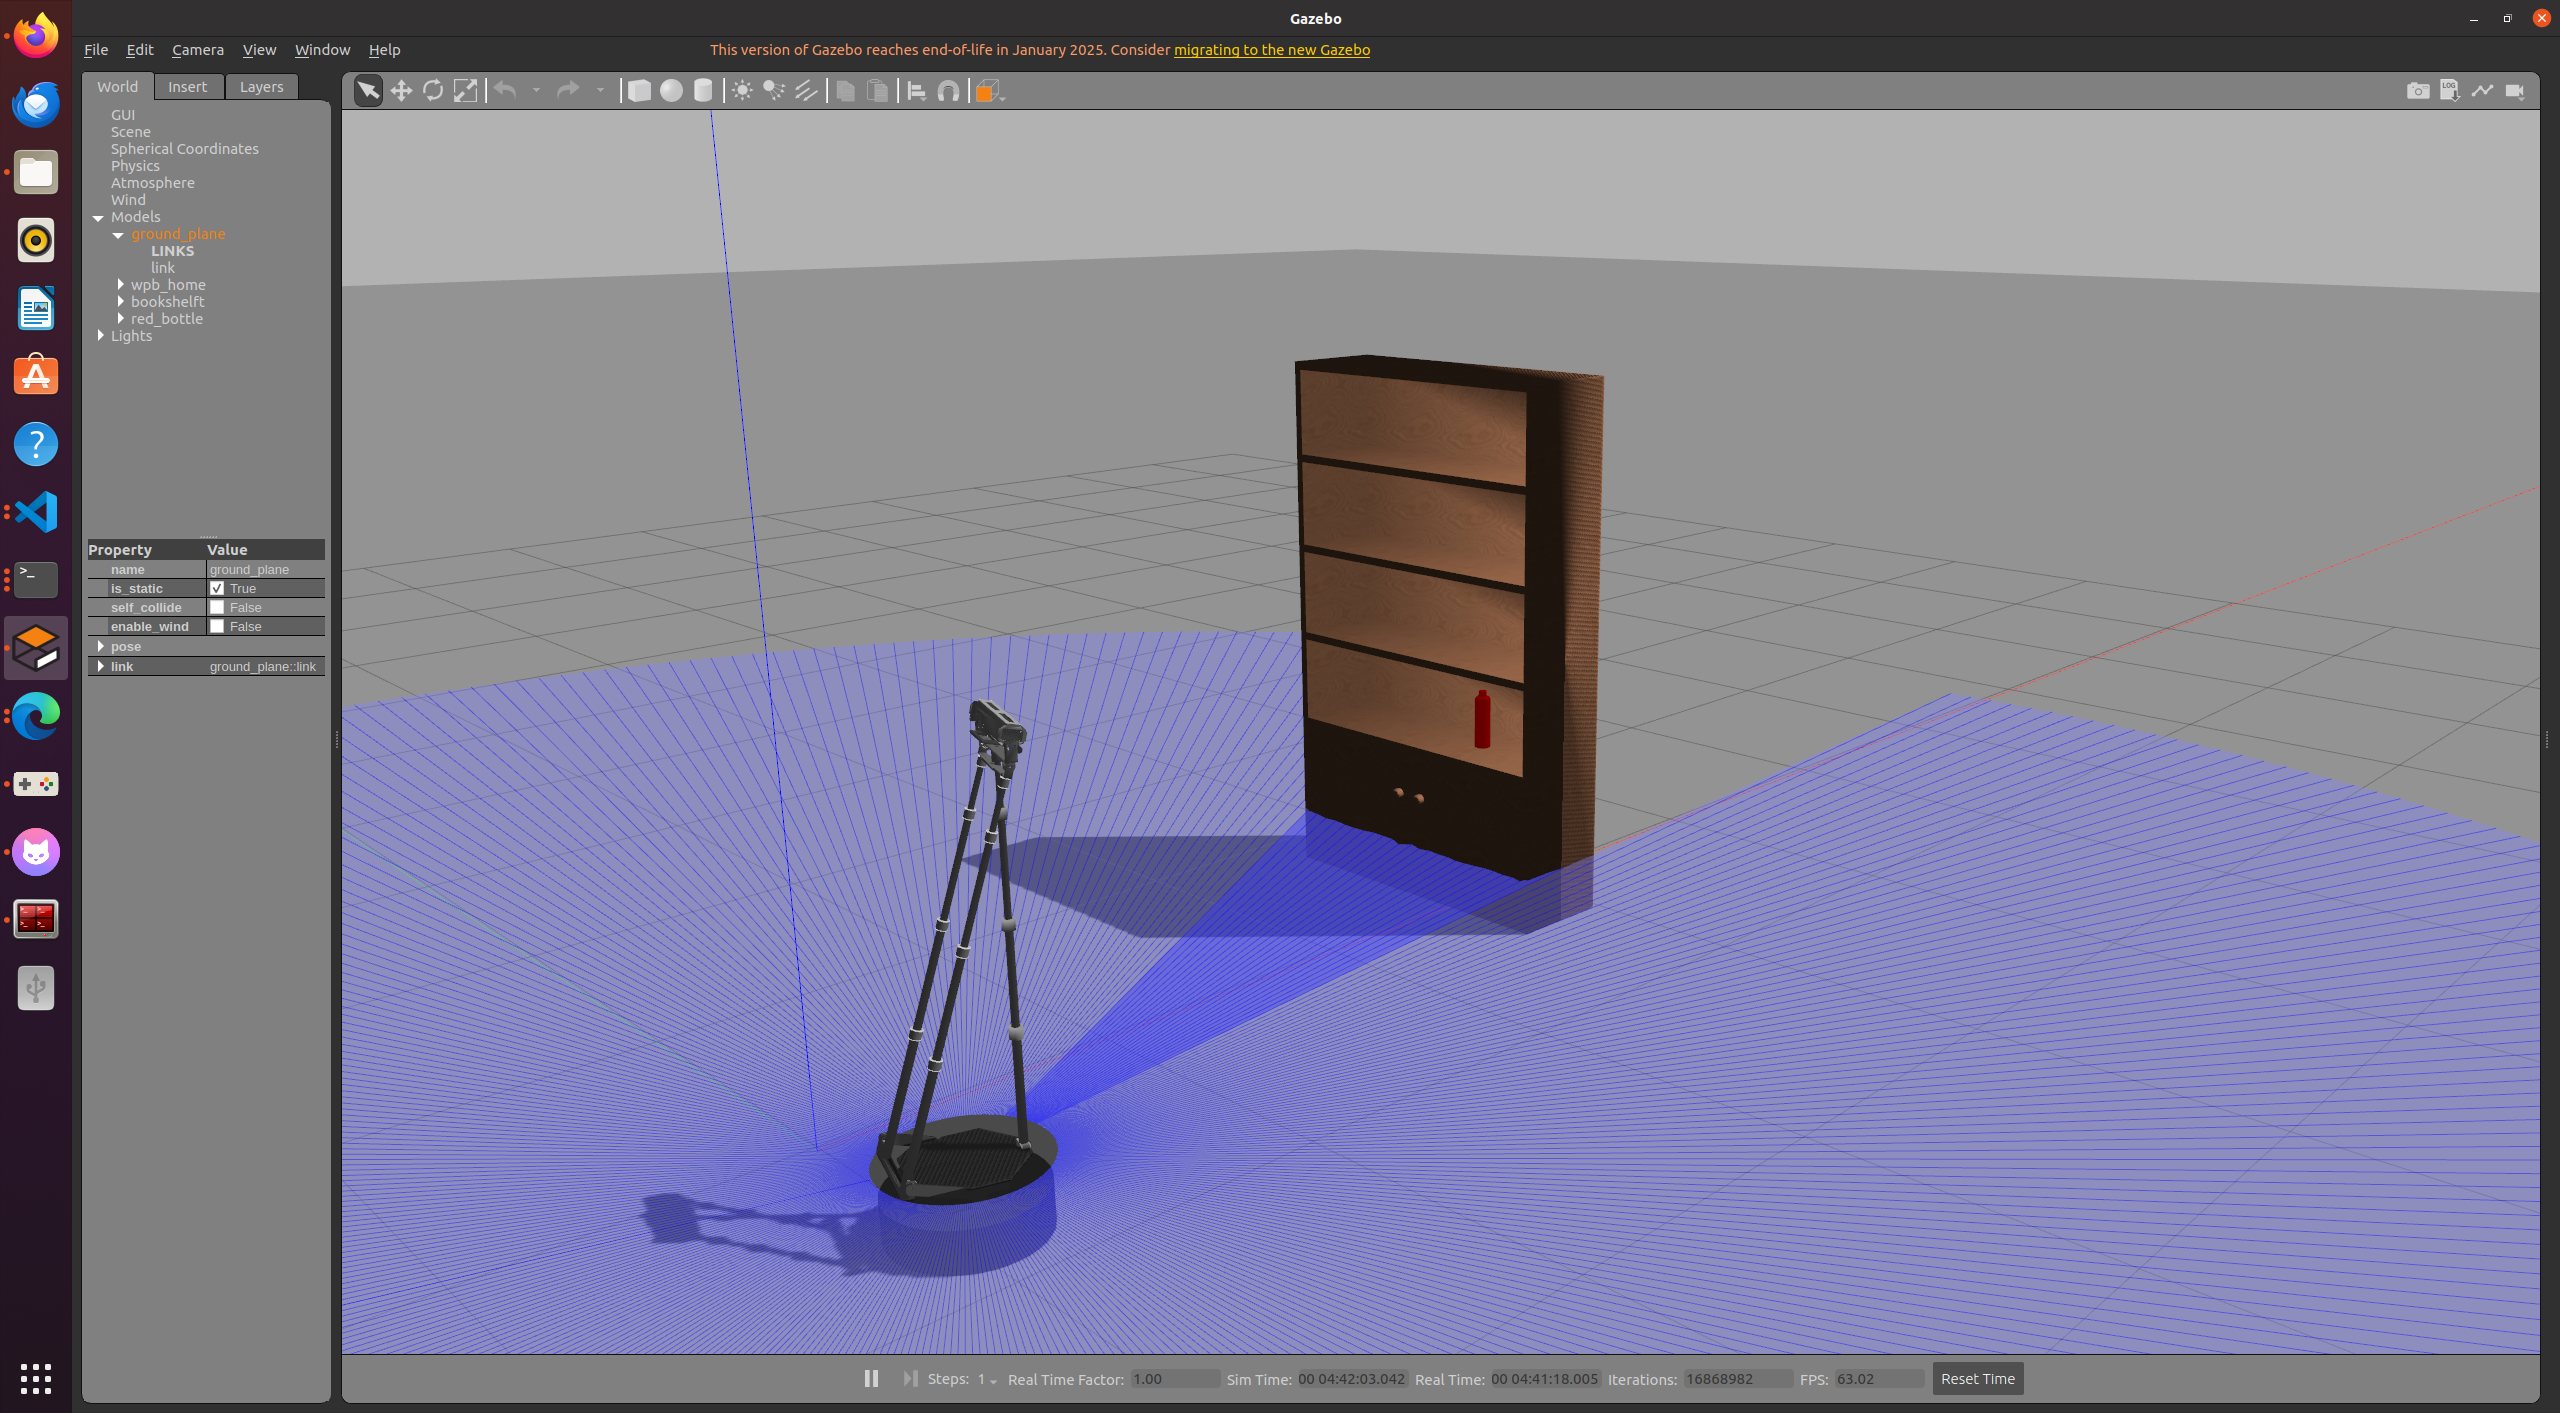
Task: Pause the simulation
Action: pyautogui.click(x=871, y=1378)
